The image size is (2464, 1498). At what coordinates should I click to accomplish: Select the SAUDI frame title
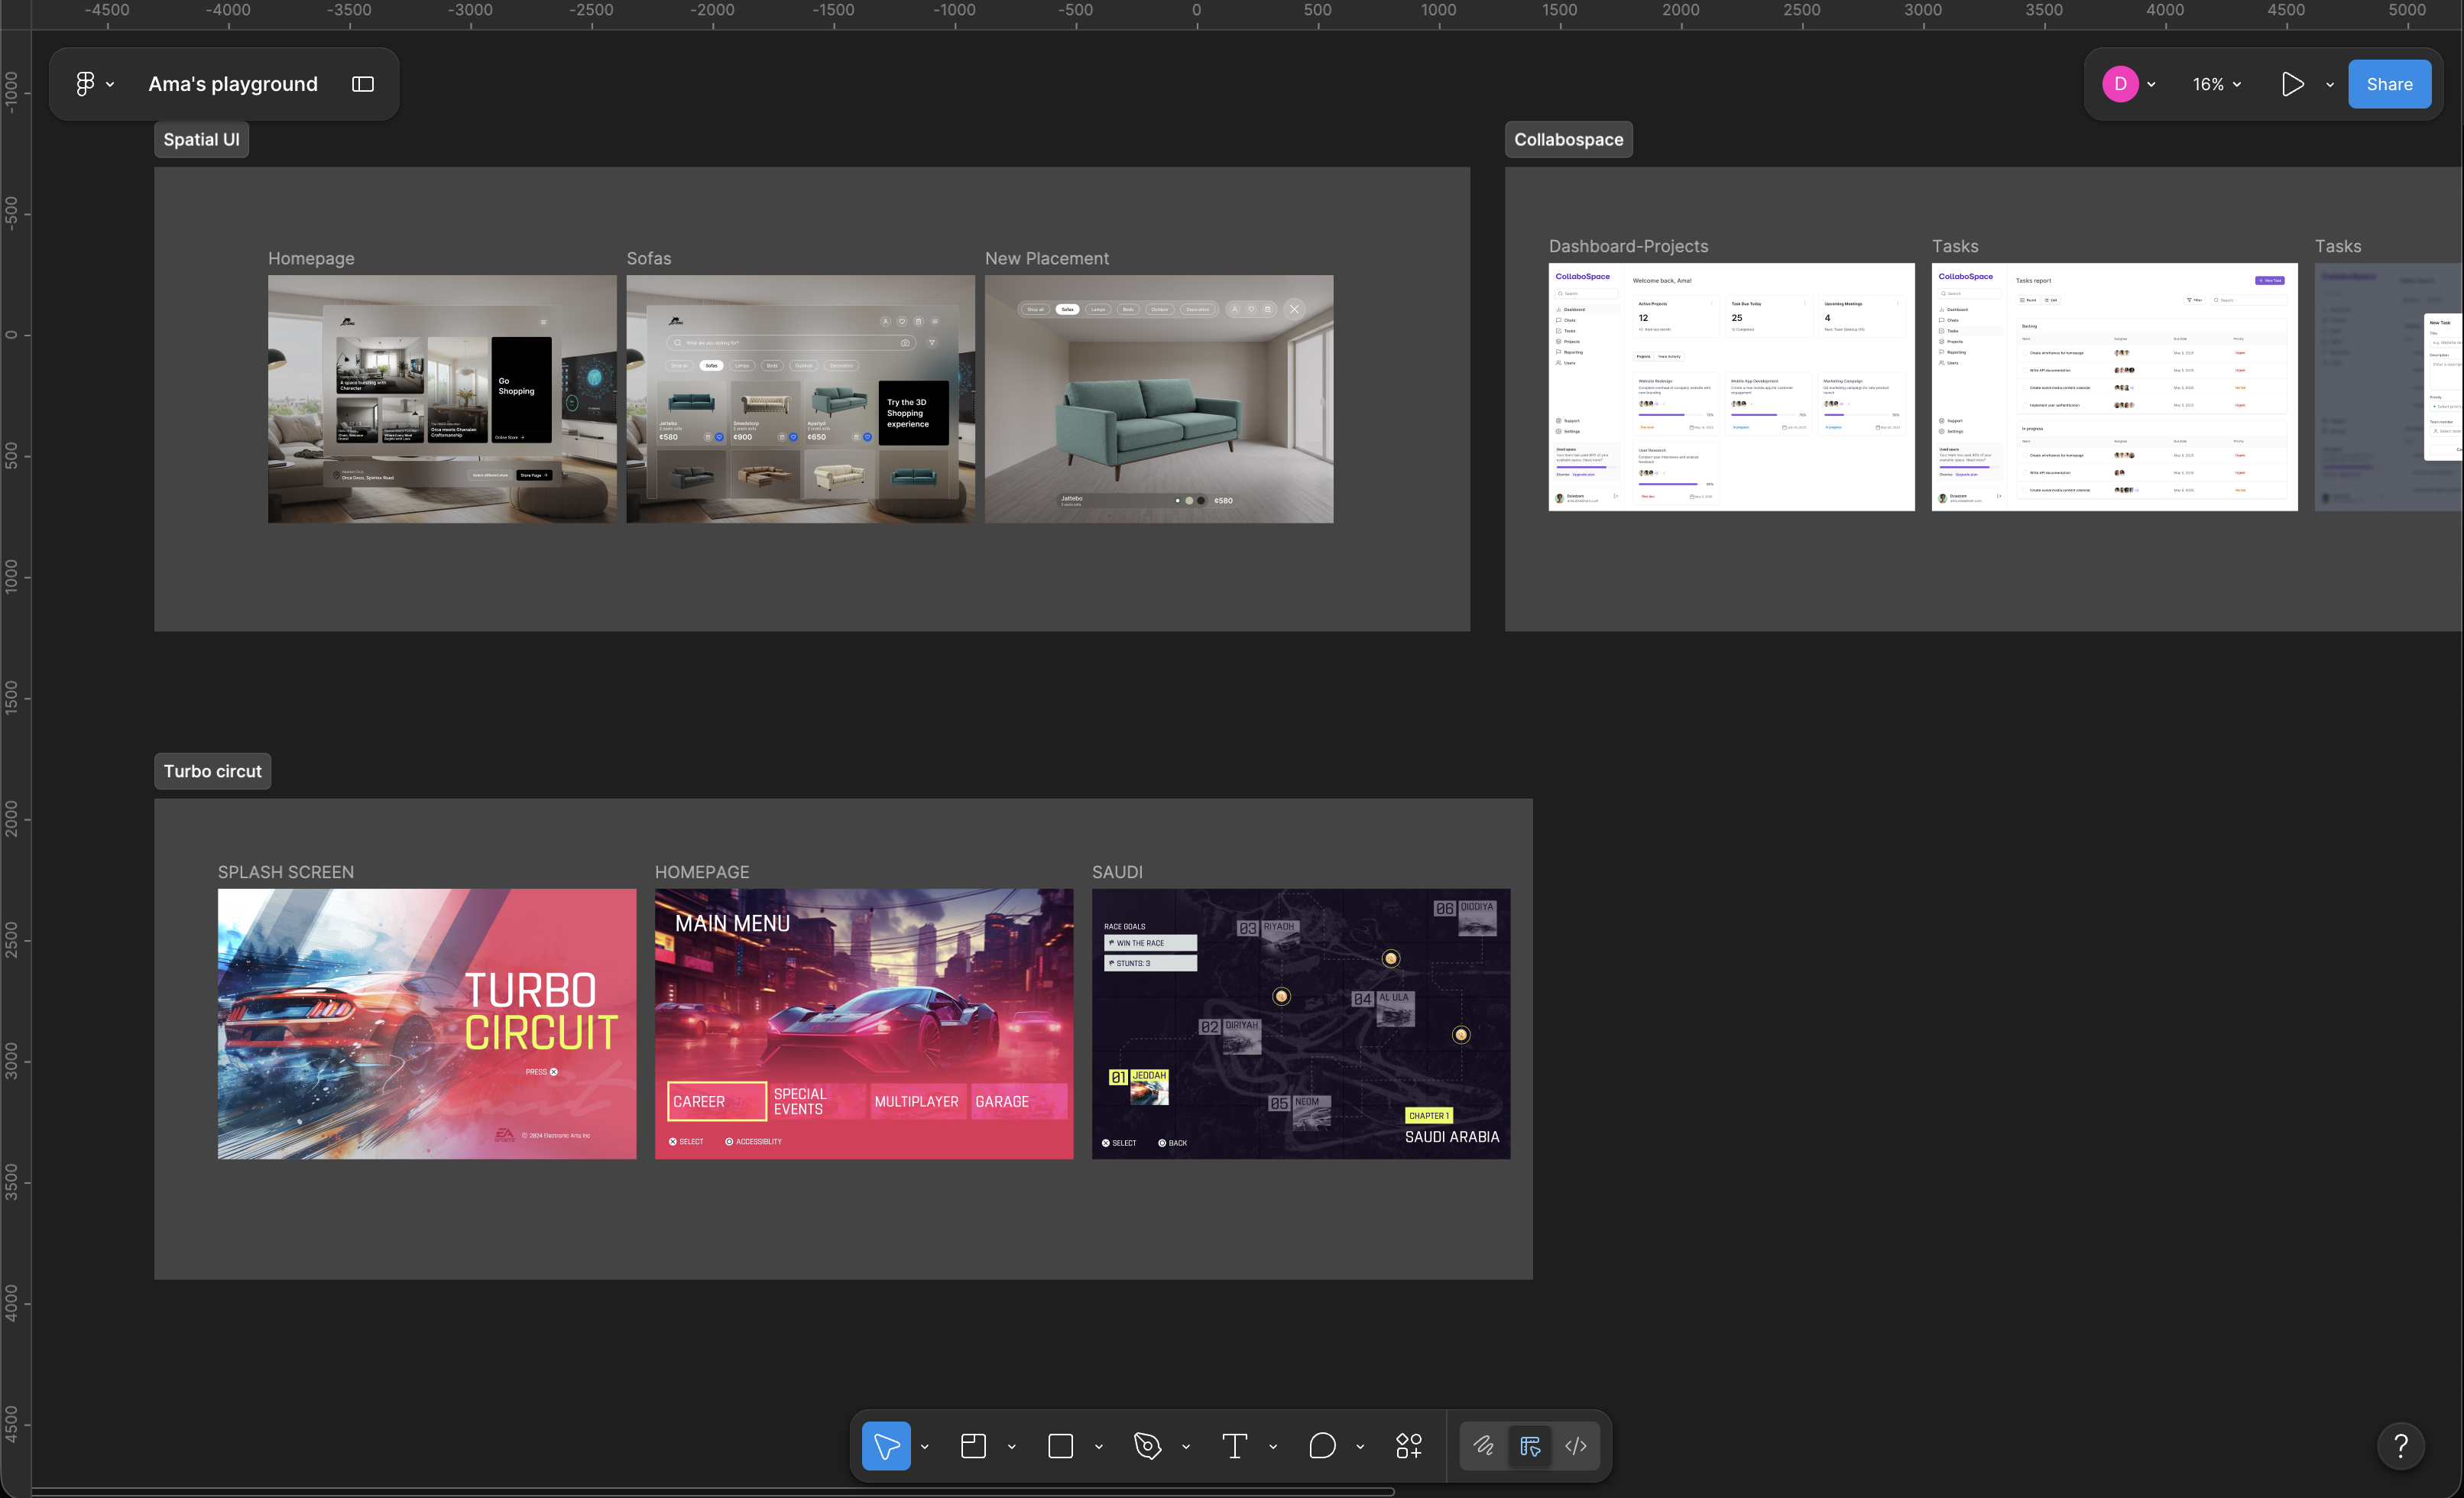pos(1117,872)
